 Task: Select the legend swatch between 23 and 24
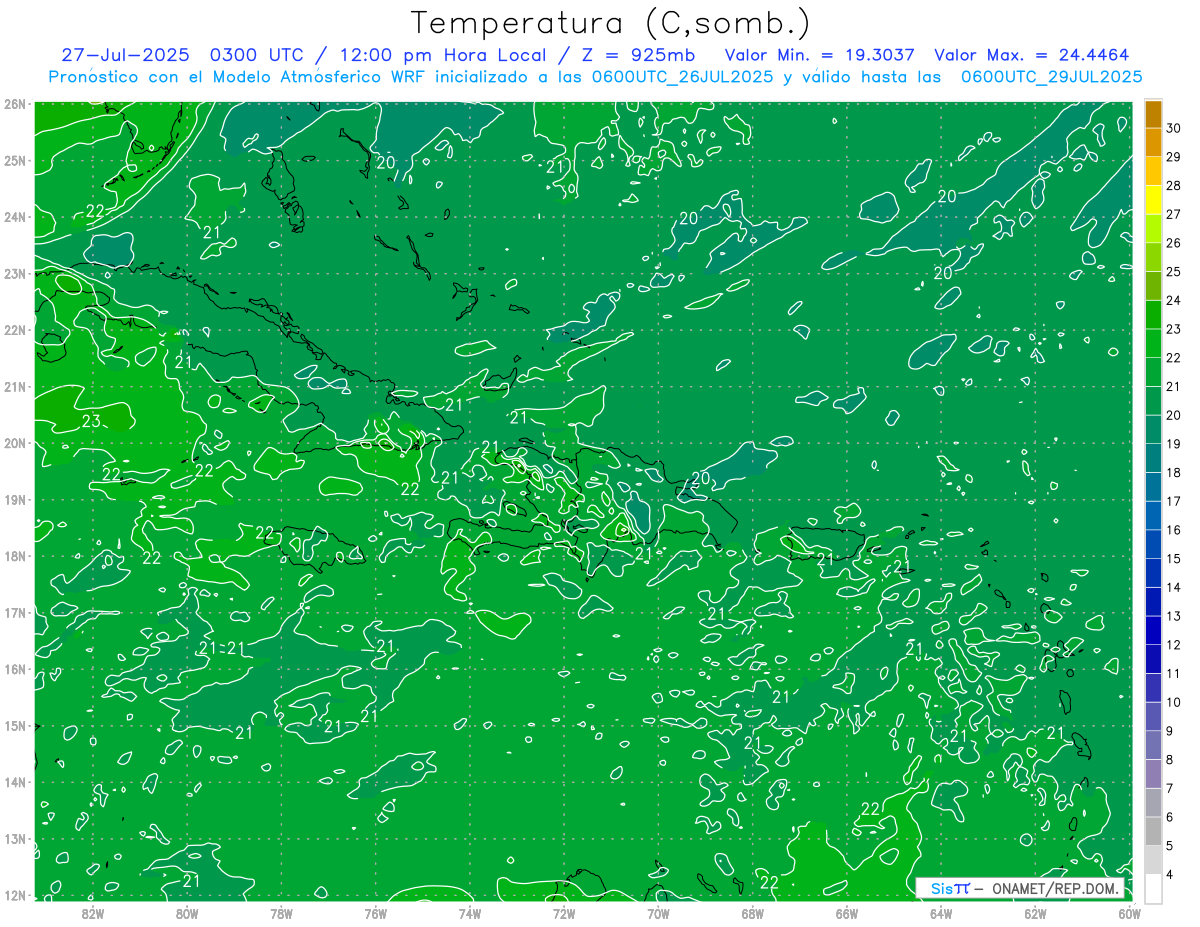[x=1153, y=314]
